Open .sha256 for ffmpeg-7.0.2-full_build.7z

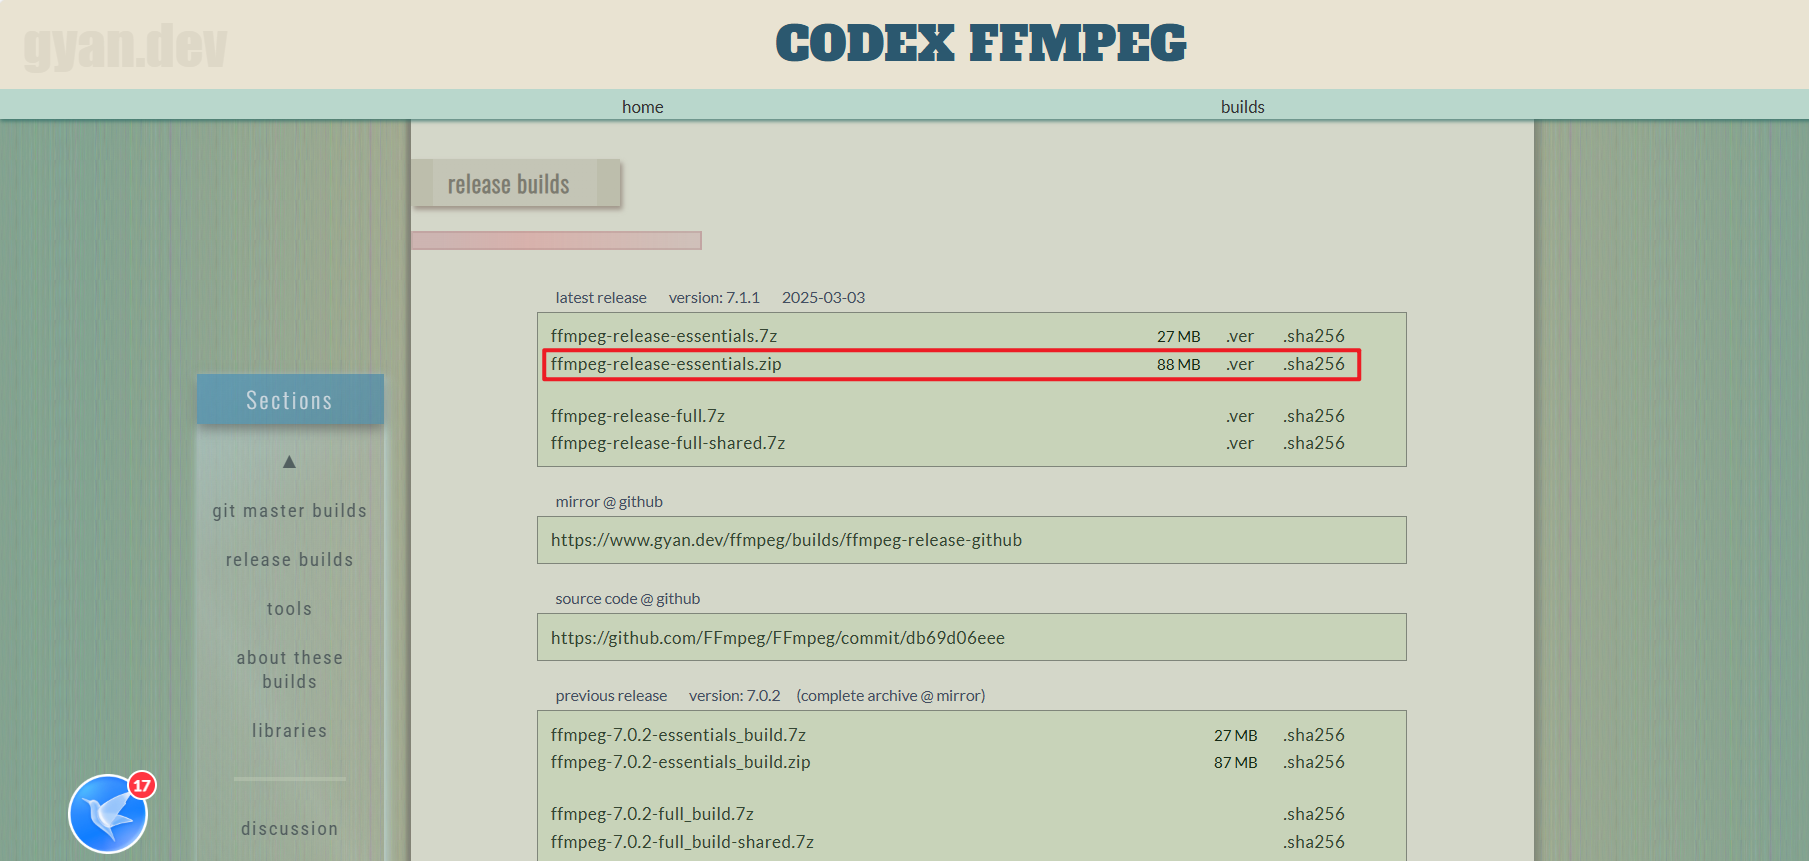click(1314, 814)
